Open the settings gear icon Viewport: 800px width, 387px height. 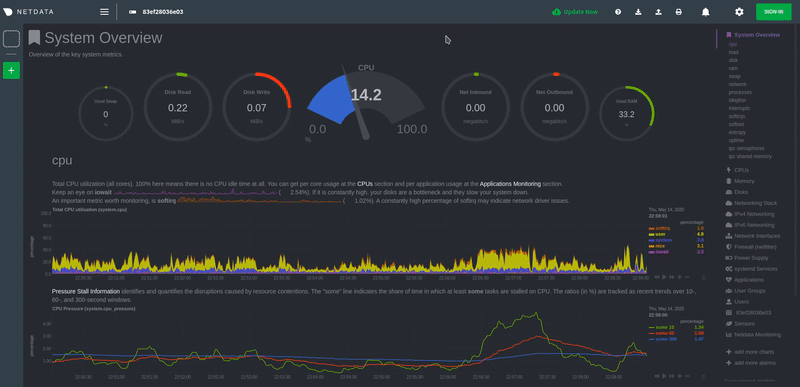click(739, 12)
